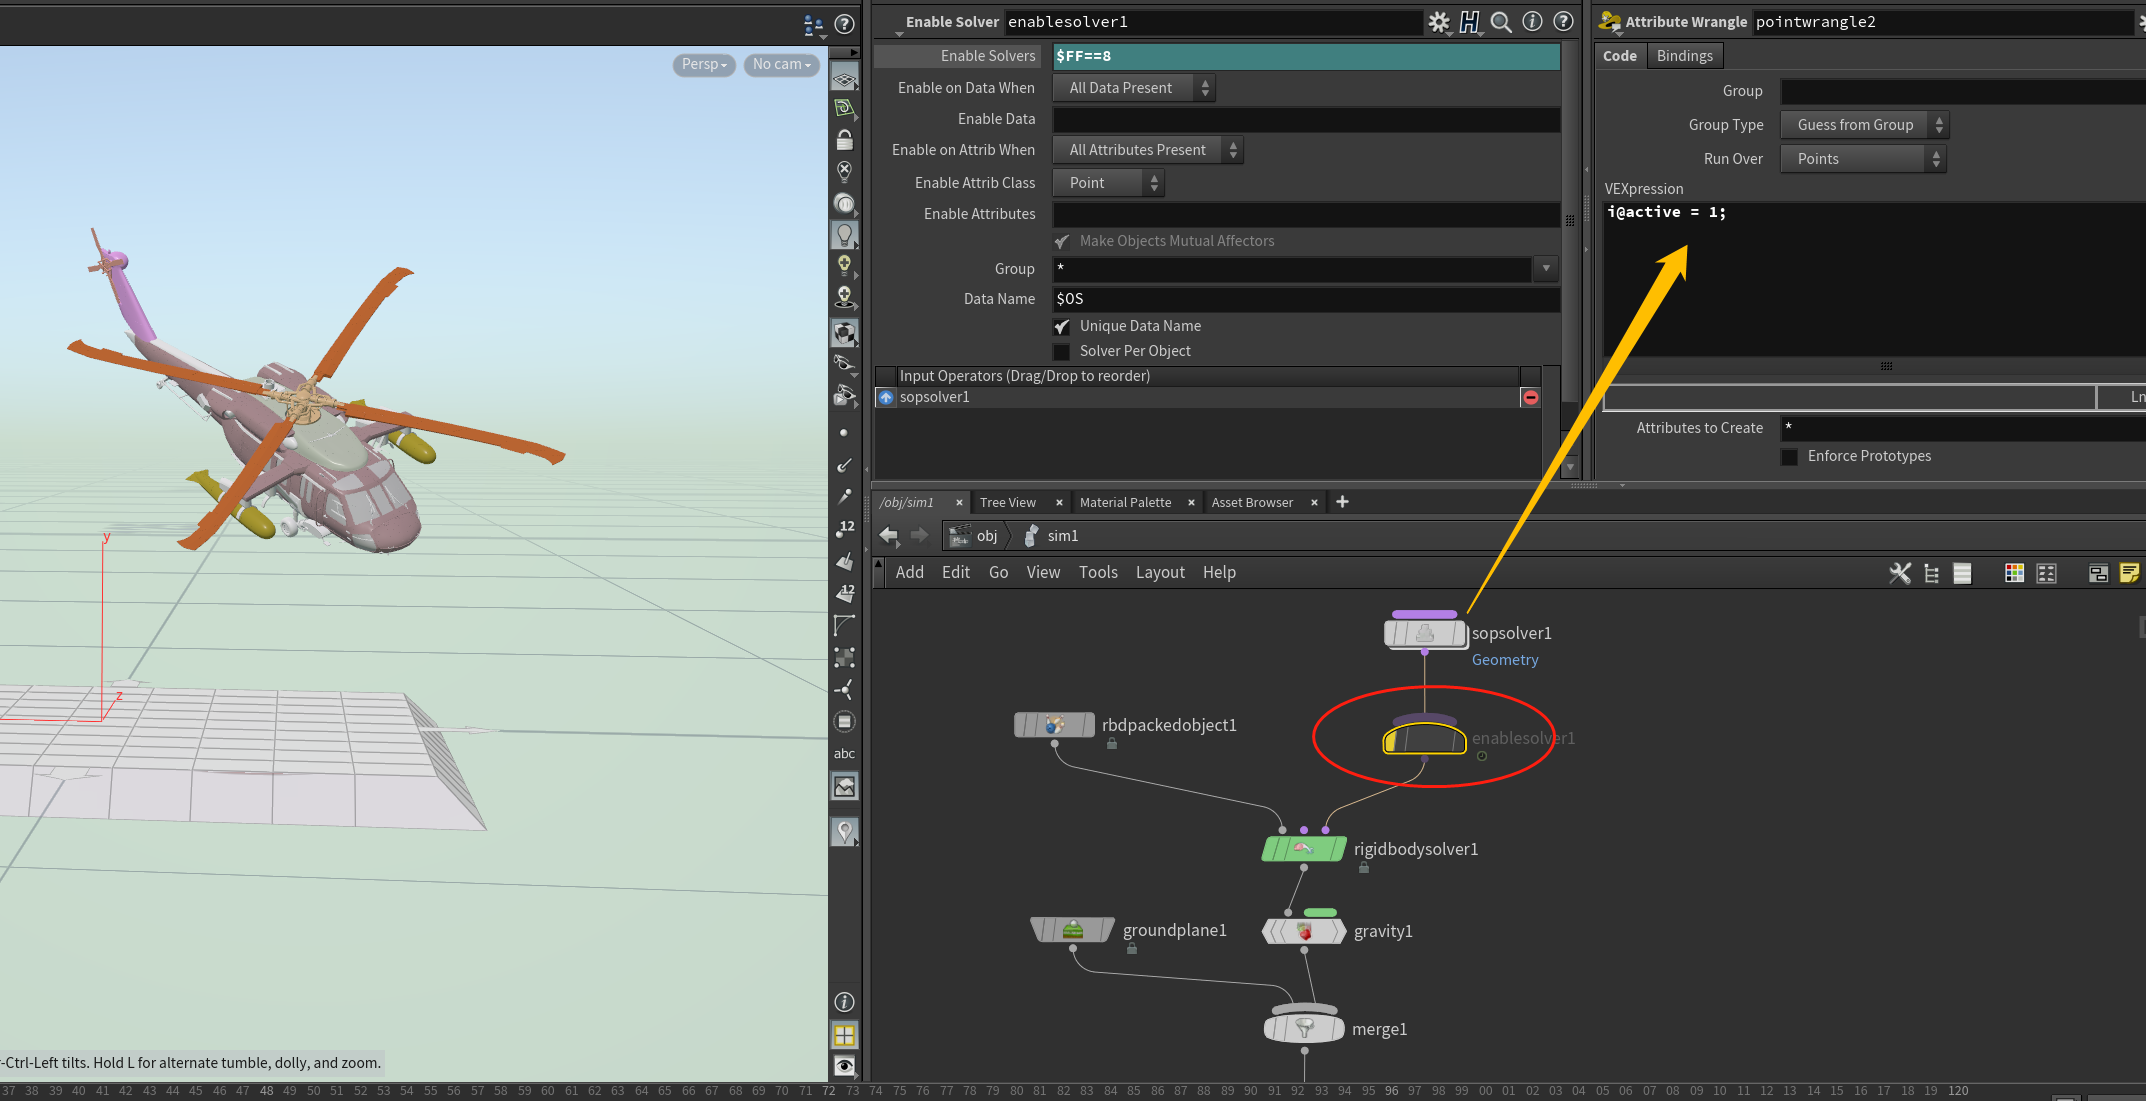Toggle the Enforce Prototypes checkbox
Image resolution: width=2146 pixels, height=1101 pixels.
click(x=1790, y=457)
